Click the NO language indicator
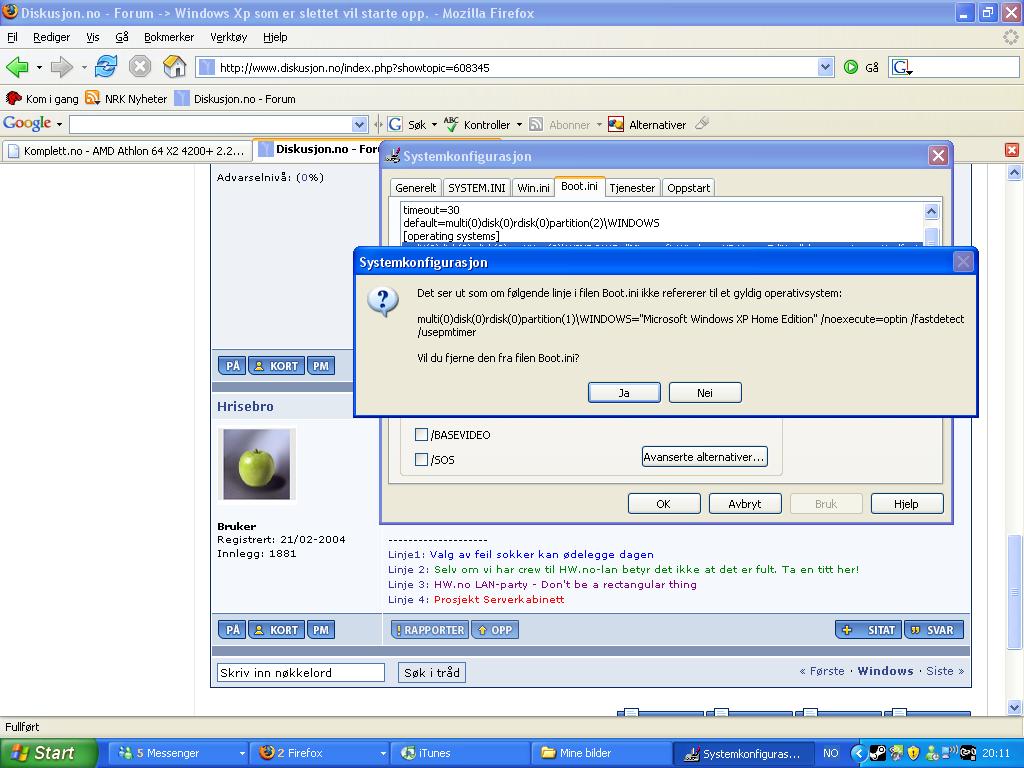The width and height of the screenshot is (1024, 768). click(x=831, y=753)
